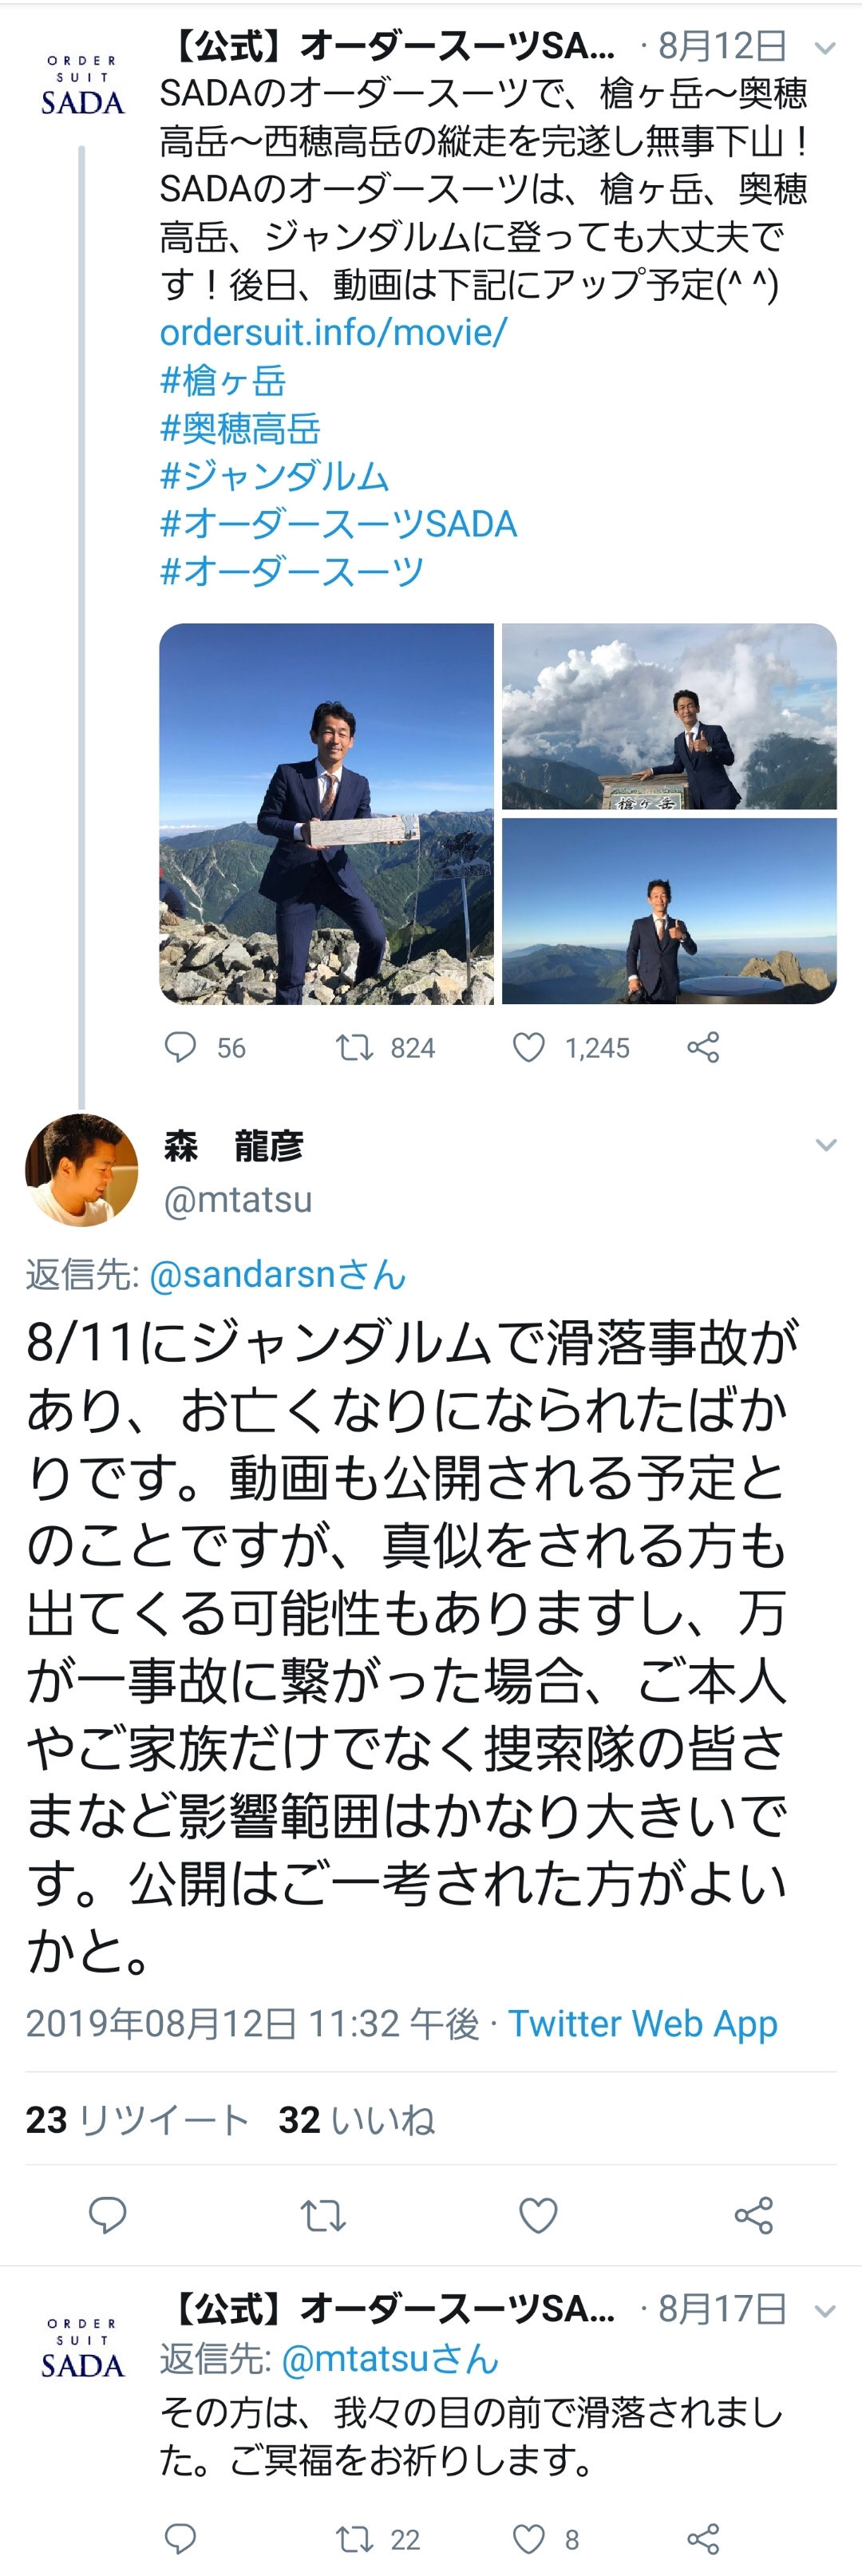
Task: Expand the 8月17日 reply options chevron
Action: 825,2310
